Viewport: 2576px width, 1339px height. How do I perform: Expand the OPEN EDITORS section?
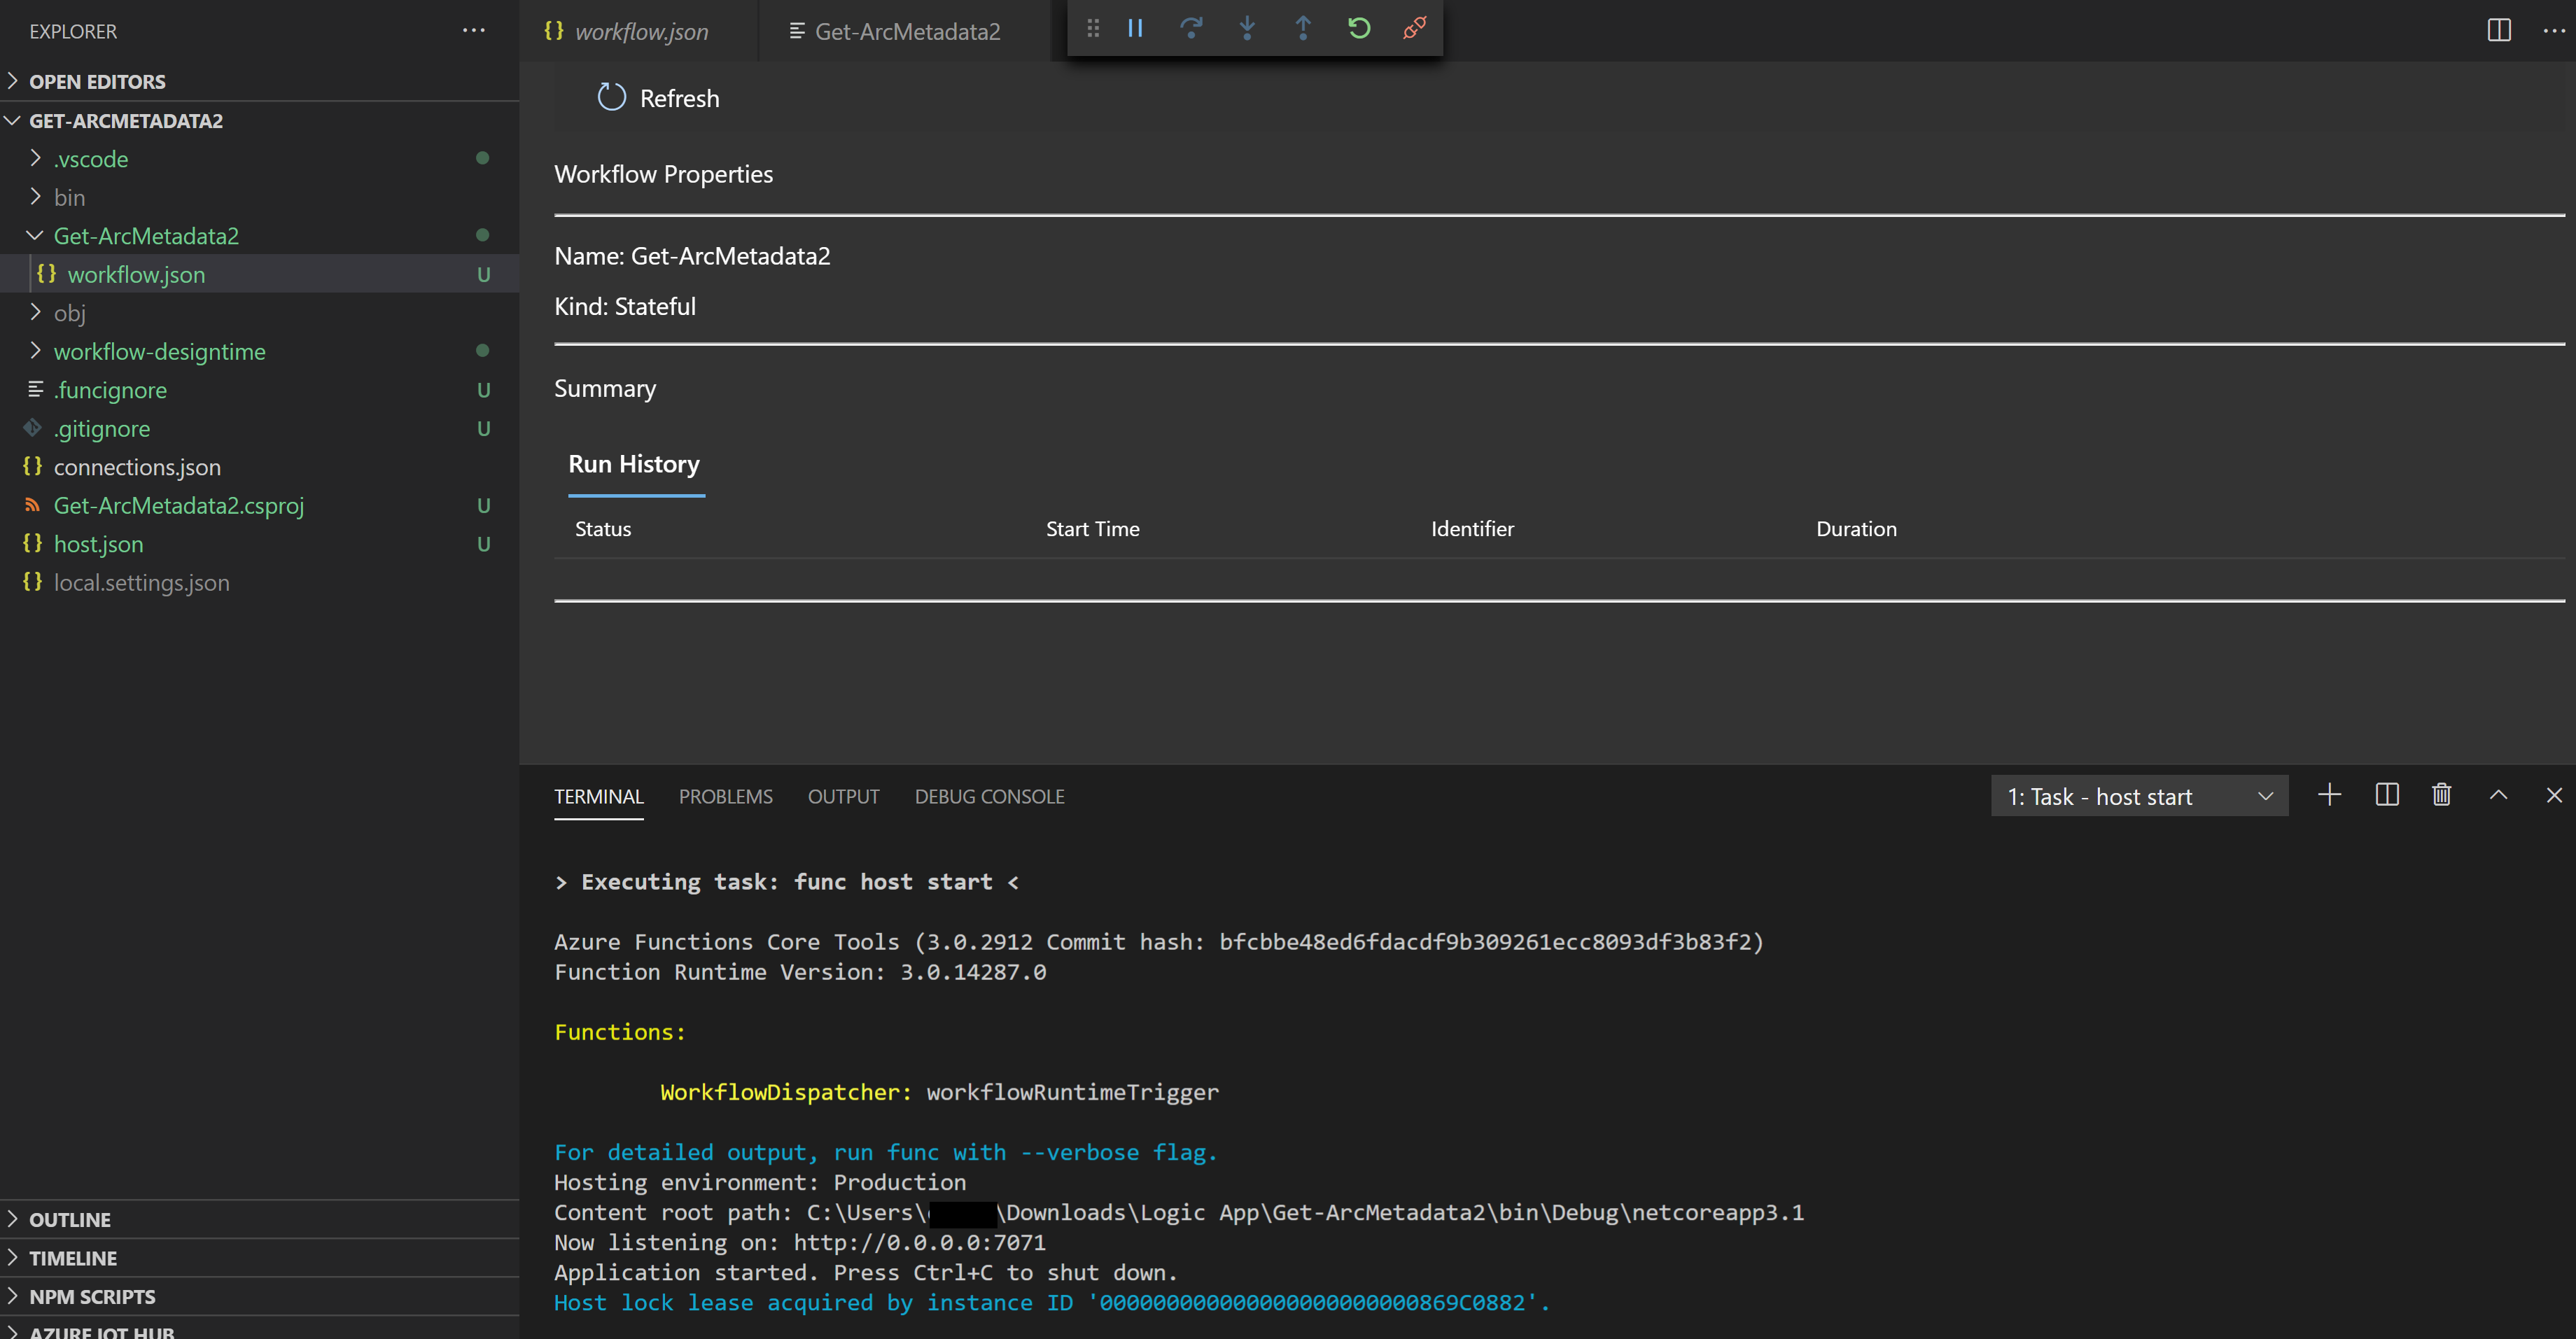point(97,82)
